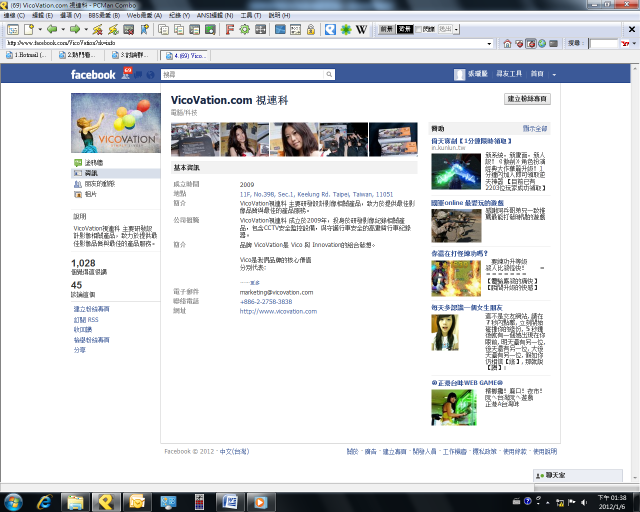Click the Yahoo search engine icon
640x512 pixels.
click(625, 43)
